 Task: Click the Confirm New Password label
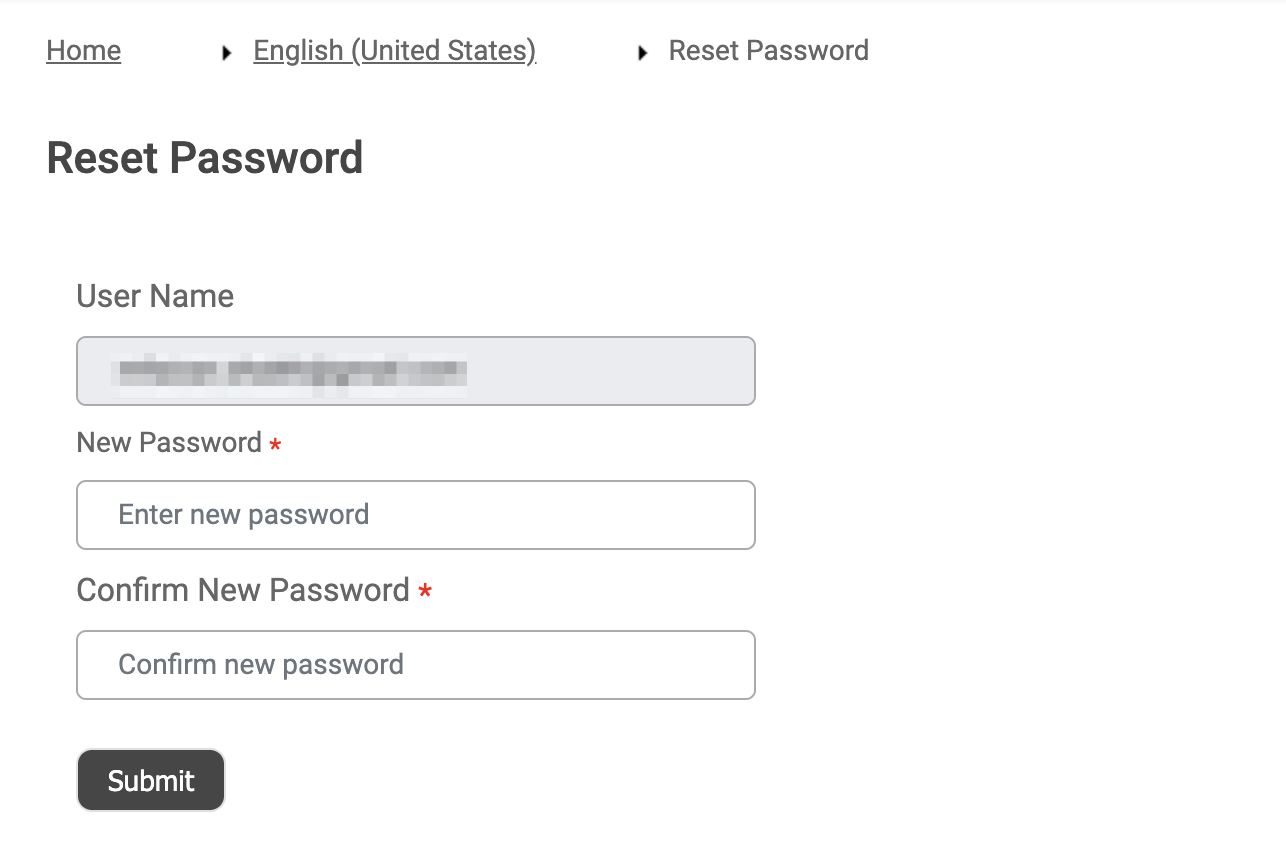243,590
